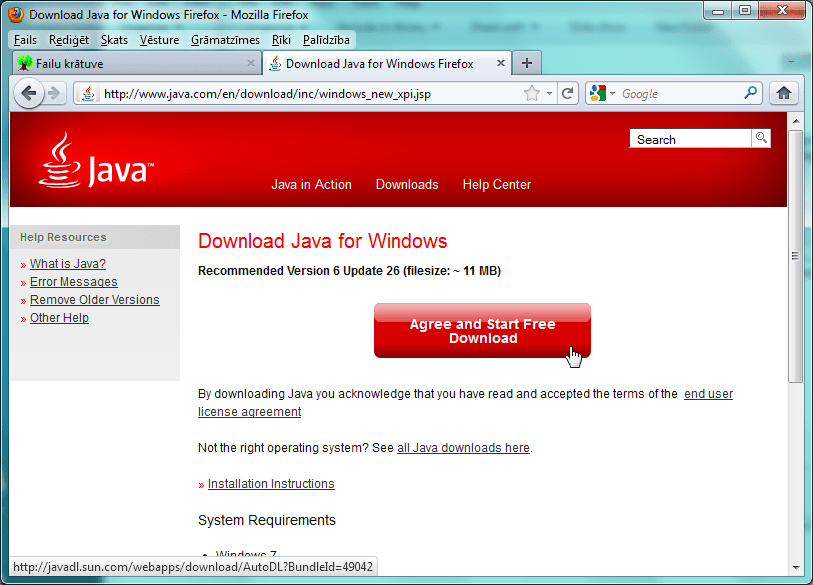Open the search engine selector dropdown

pos(612,94)
